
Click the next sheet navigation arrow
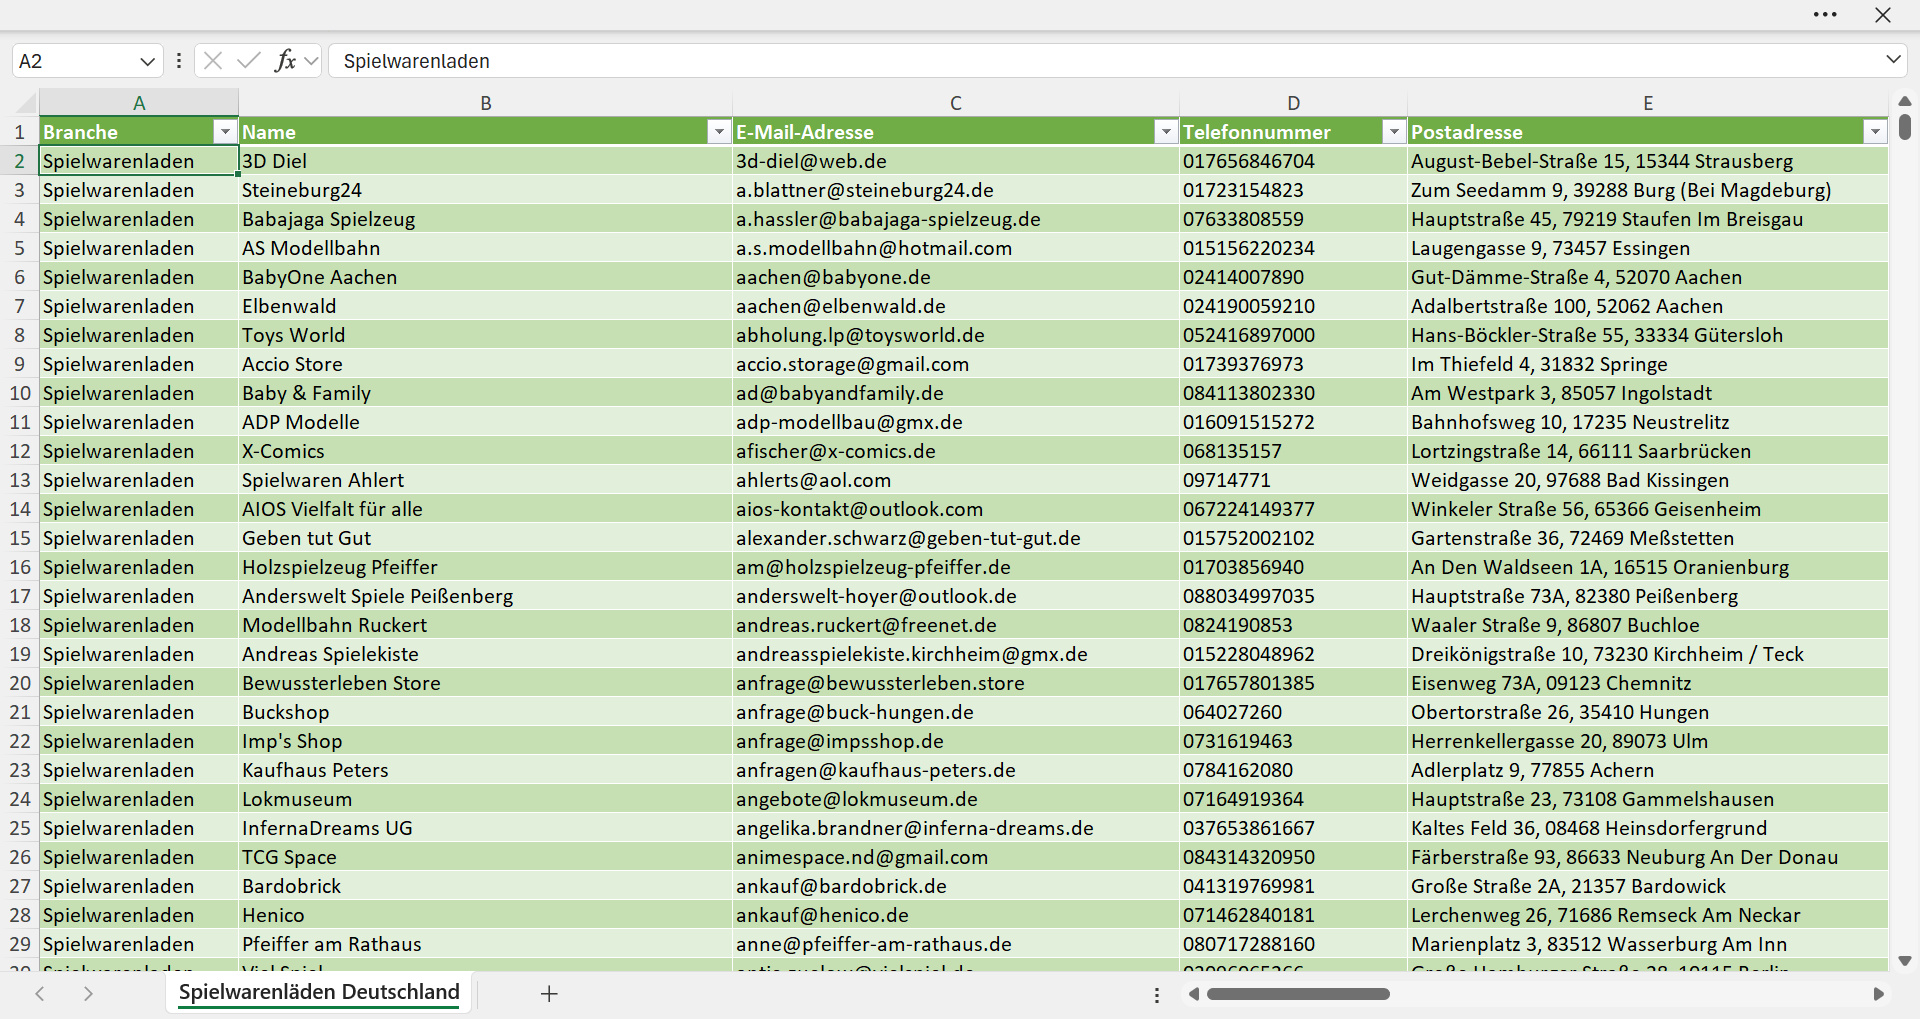pyautogui.click(x=88, y=993)
